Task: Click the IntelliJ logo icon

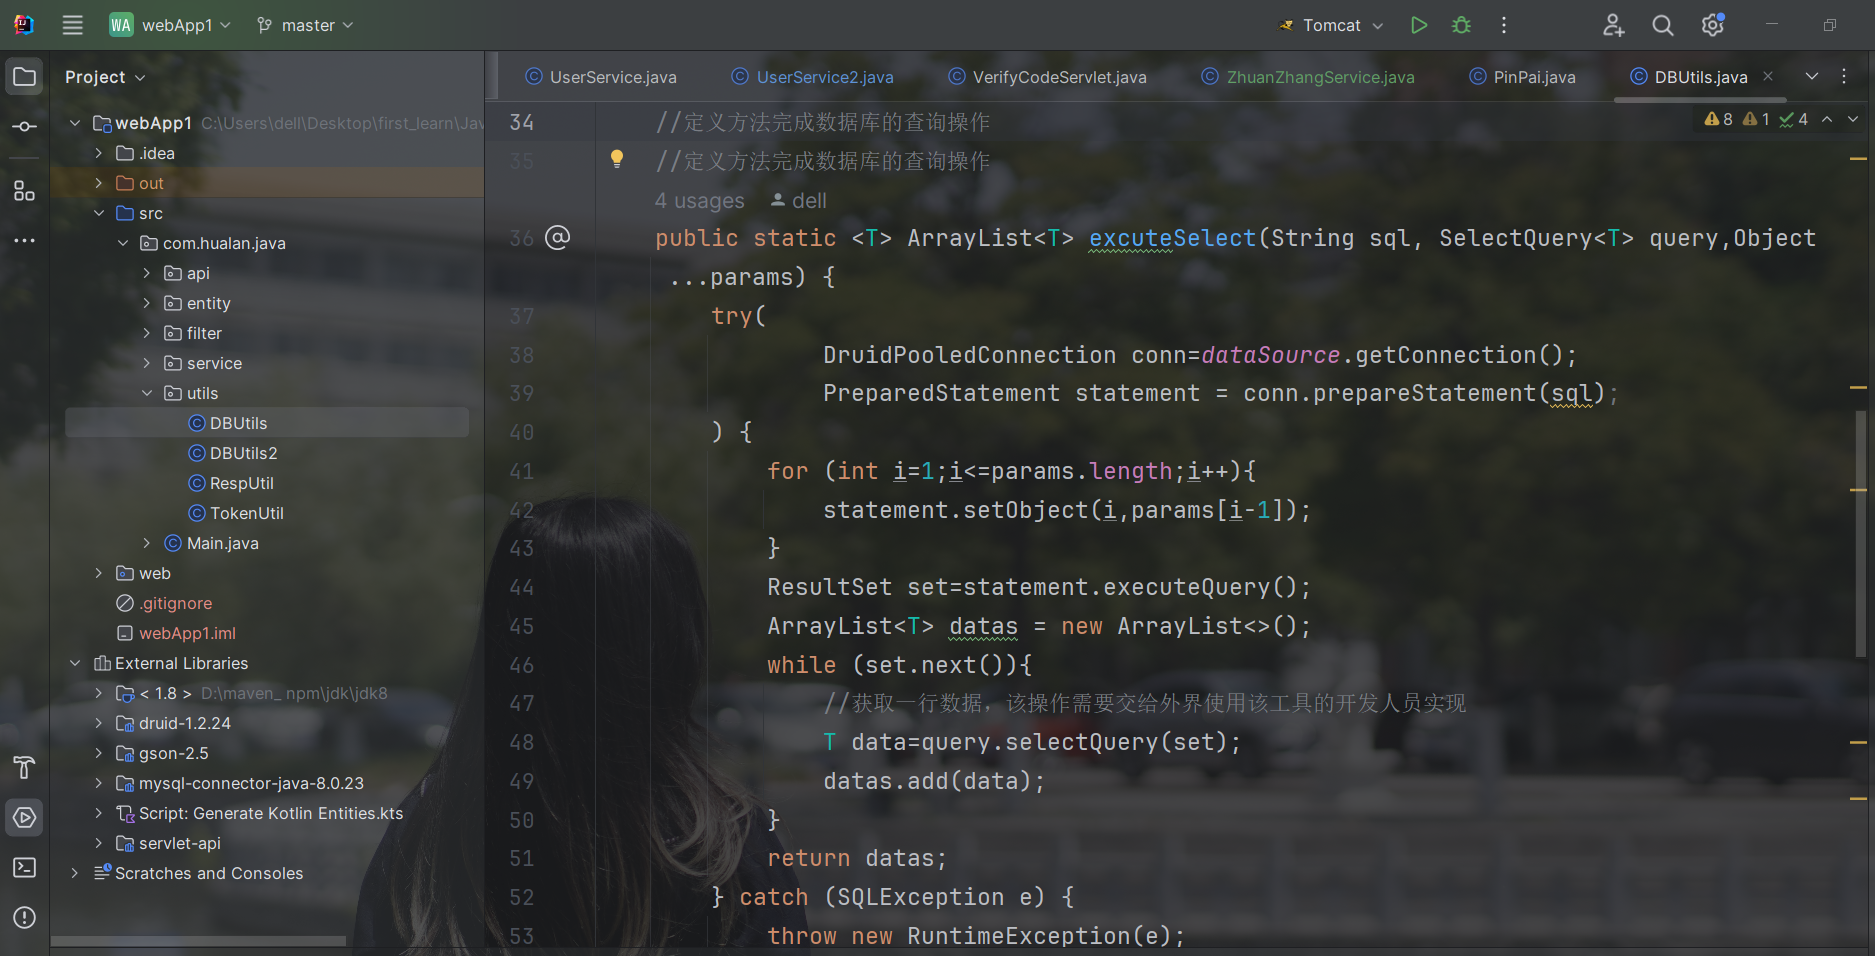Action: (24, 25)
